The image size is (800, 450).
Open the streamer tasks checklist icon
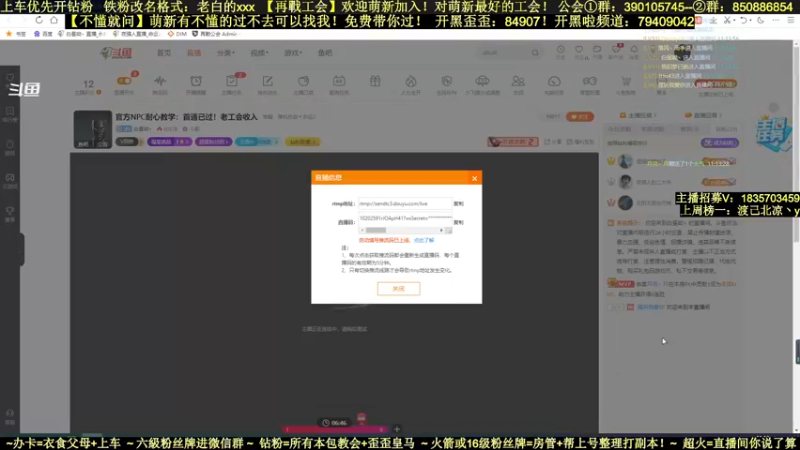click(x=232, y=81)
